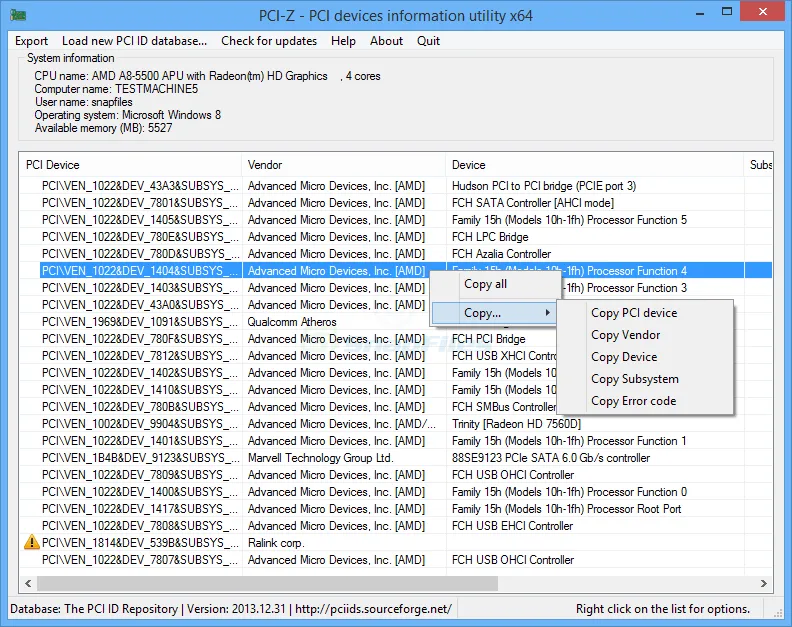This screenshot has height=627, width=792.
Task: Expand the Copy... submenu entry
Action: [493, 313]
